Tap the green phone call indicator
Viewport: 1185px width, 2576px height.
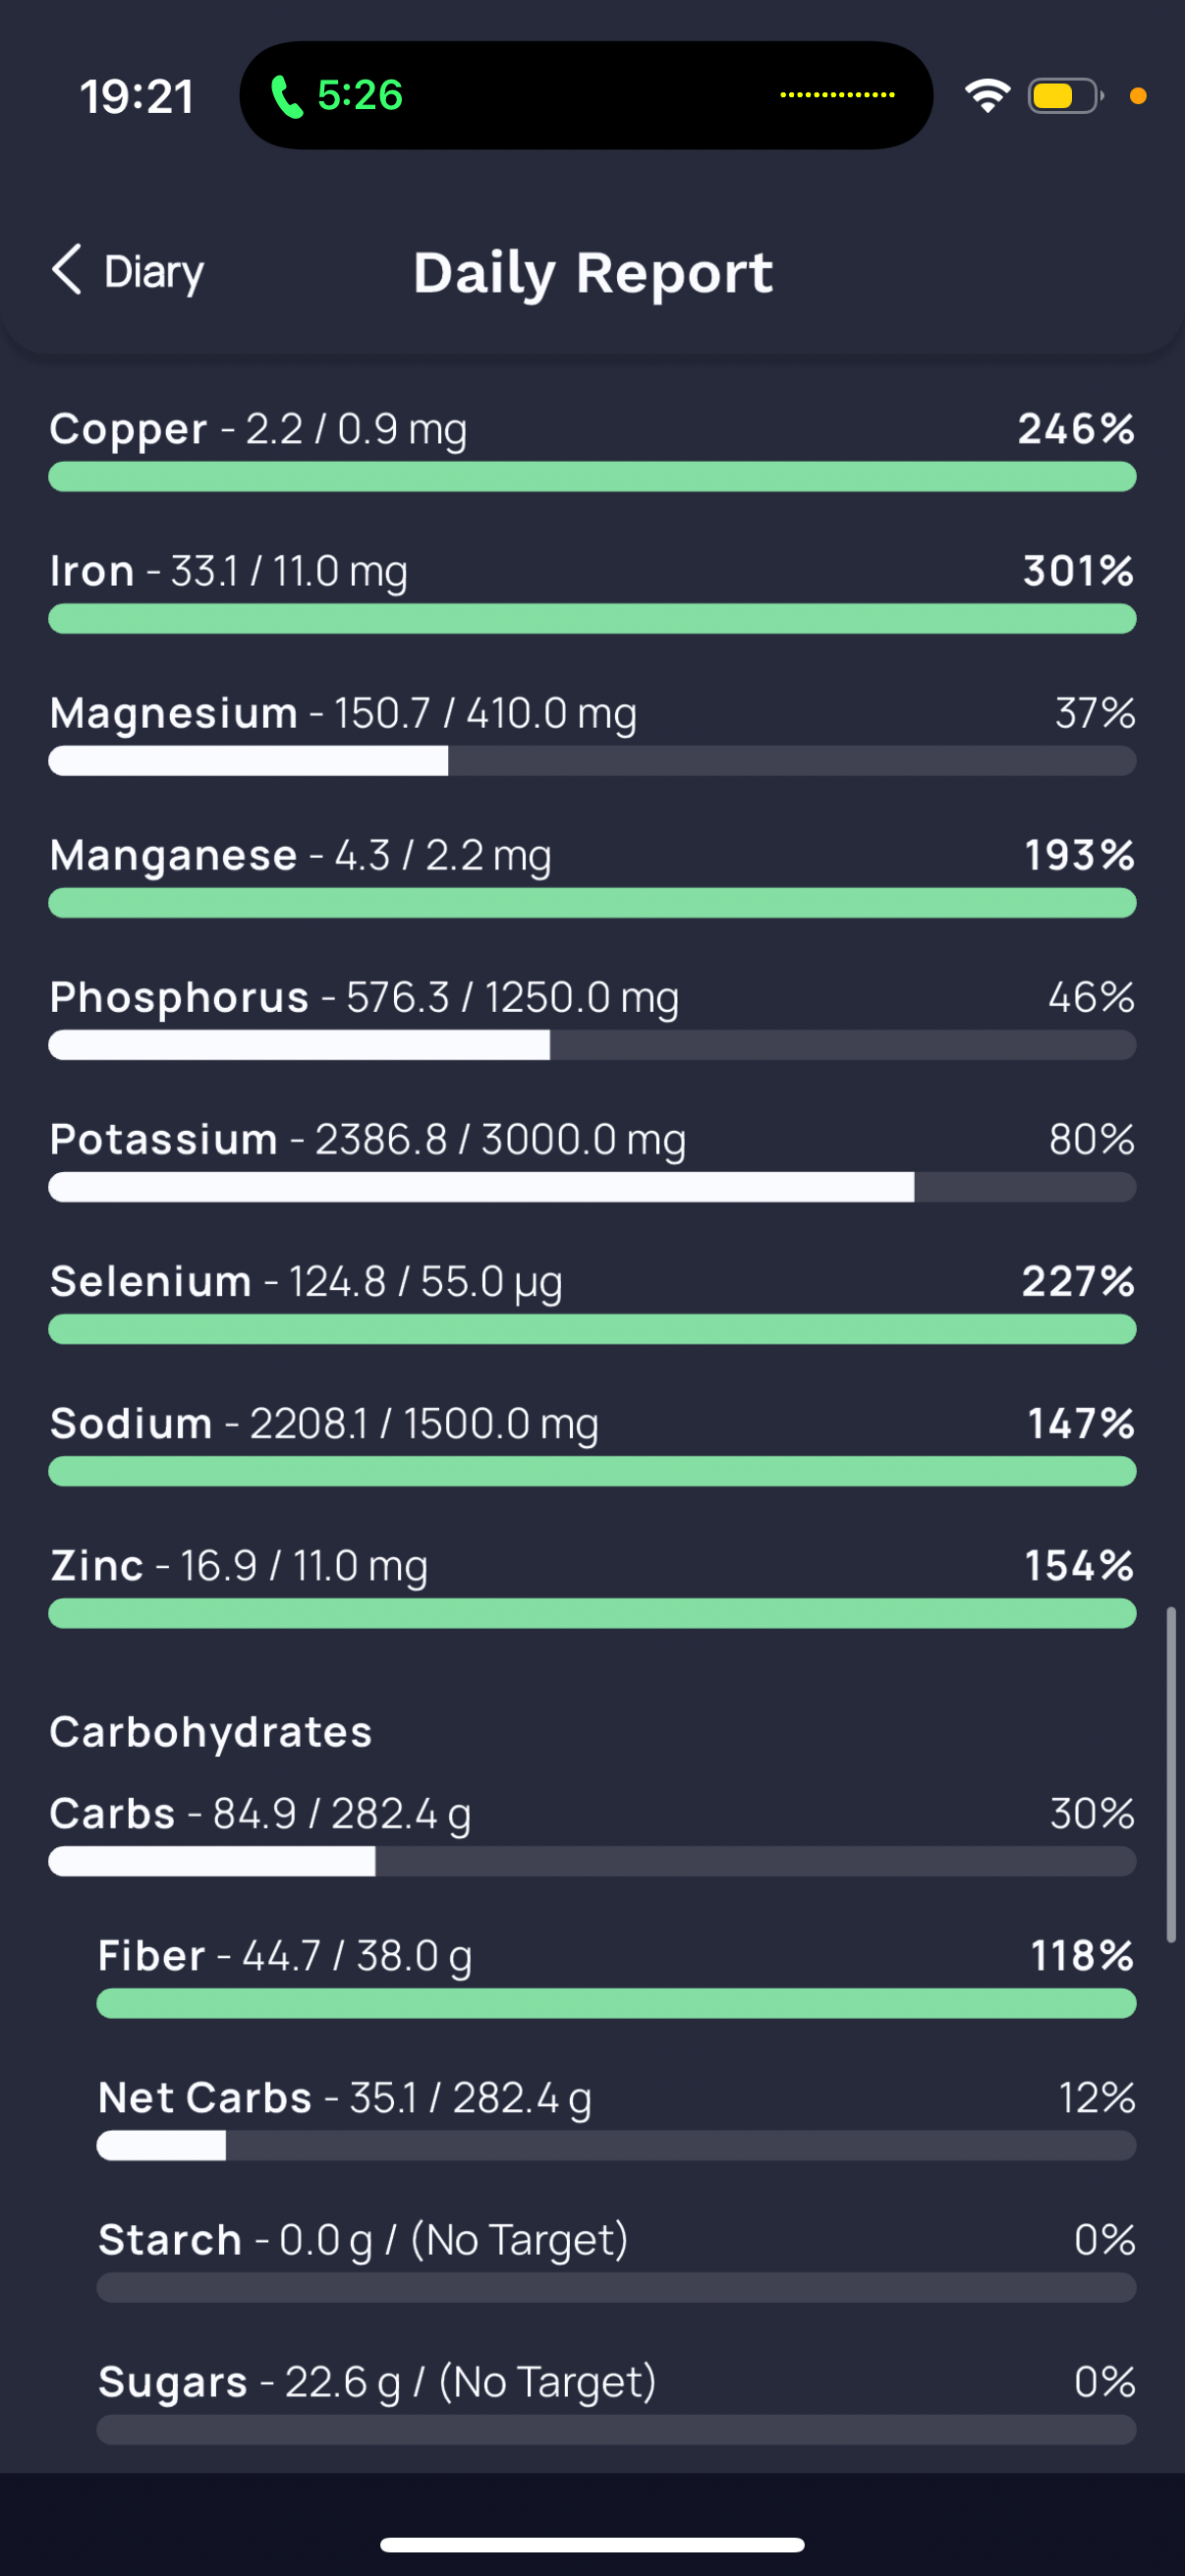[337, 96]
